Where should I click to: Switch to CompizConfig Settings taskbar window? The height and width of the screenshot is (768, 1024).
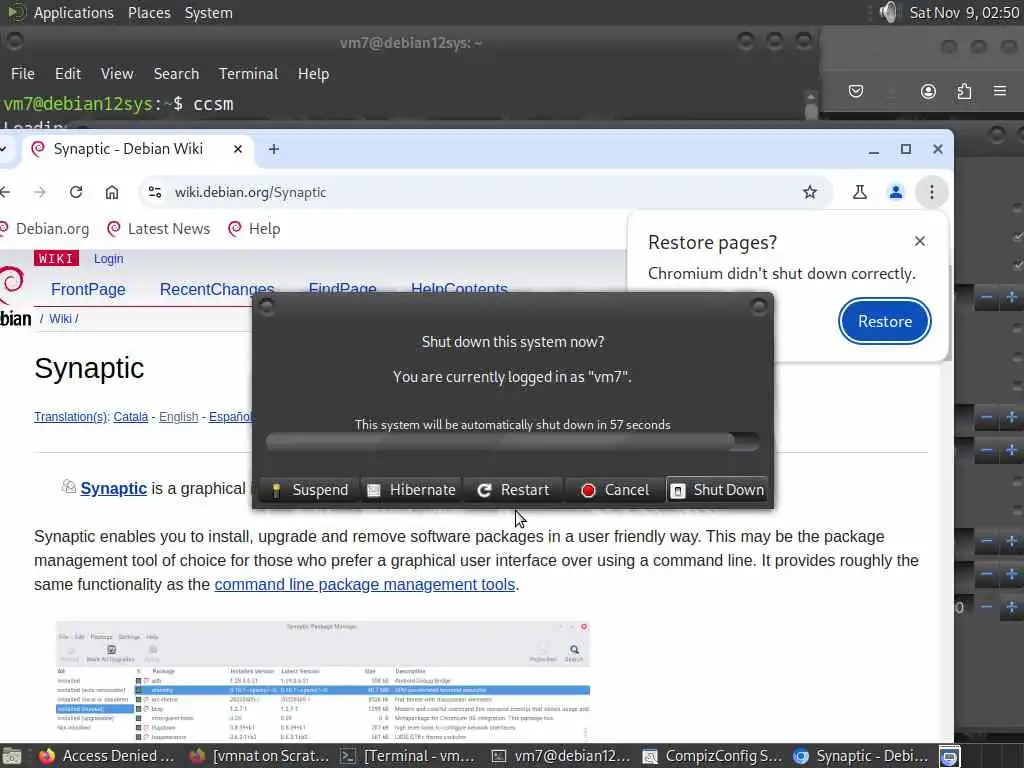[712, 756]
